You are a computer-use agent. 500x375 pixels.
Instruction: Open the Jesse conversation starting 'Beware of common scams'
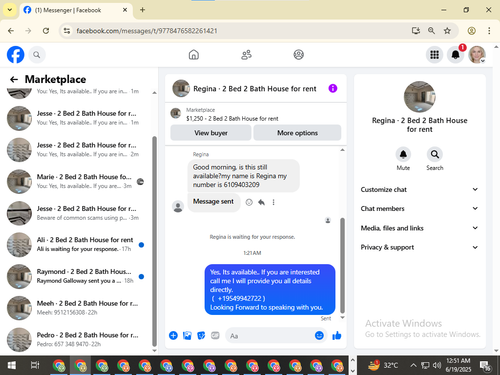pos(77,213)
